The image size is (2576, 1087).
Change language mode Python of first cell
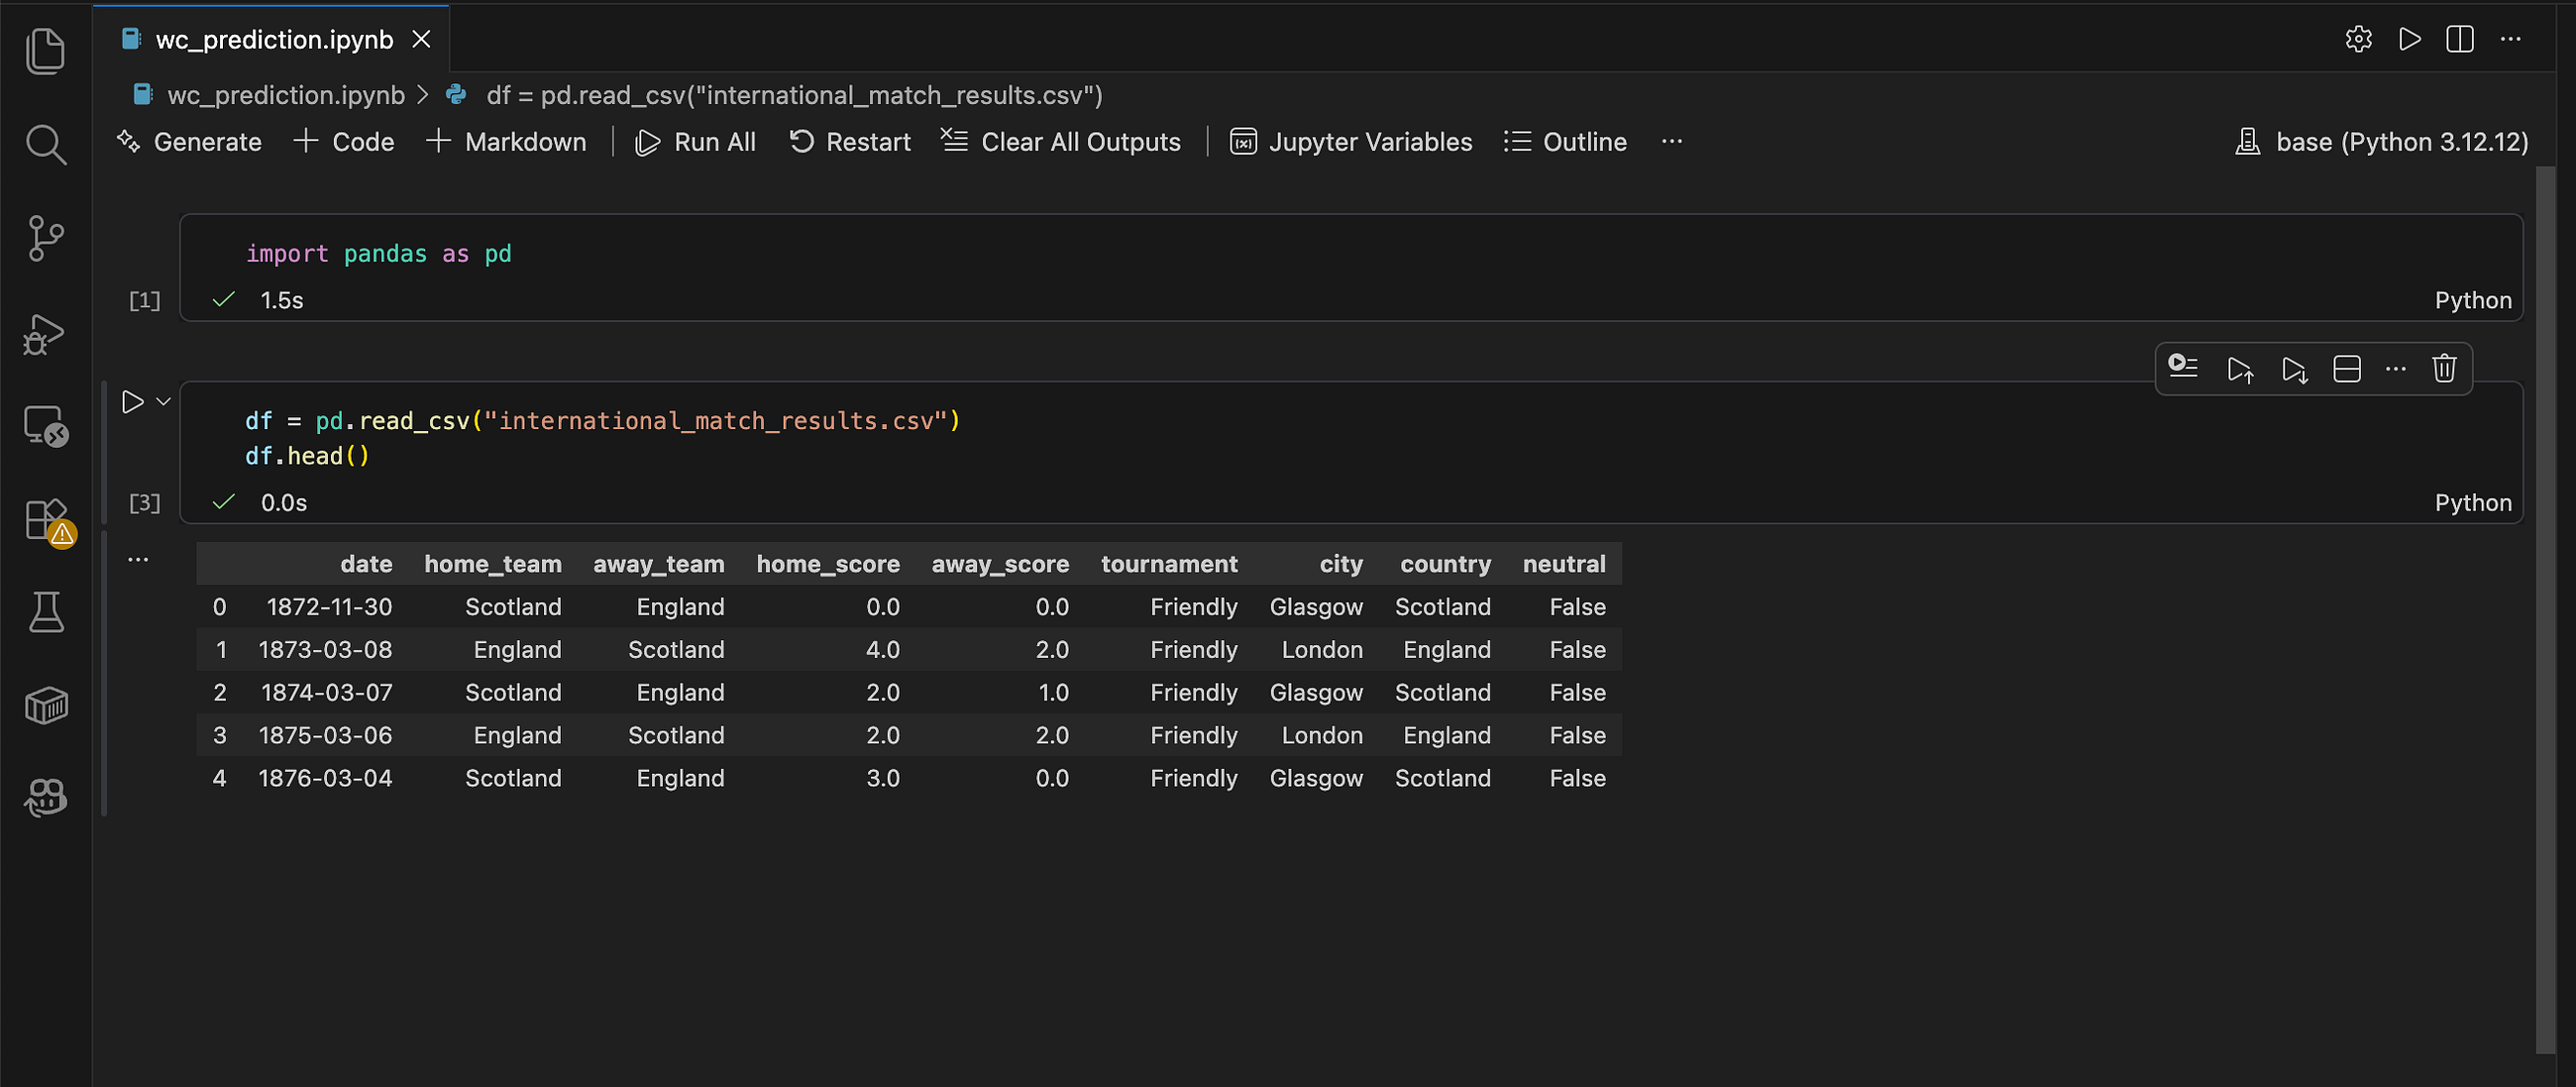coord(2473,300)
